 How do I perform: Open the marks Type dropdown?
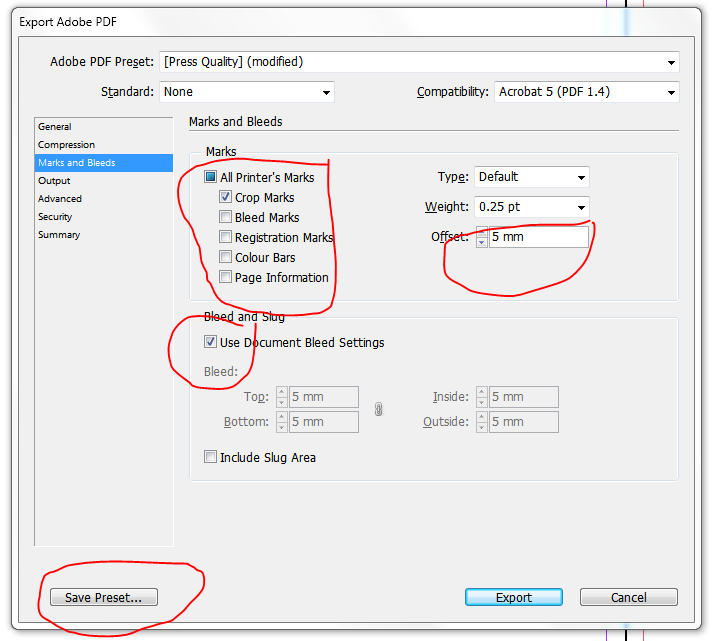(x=532, y=177)
